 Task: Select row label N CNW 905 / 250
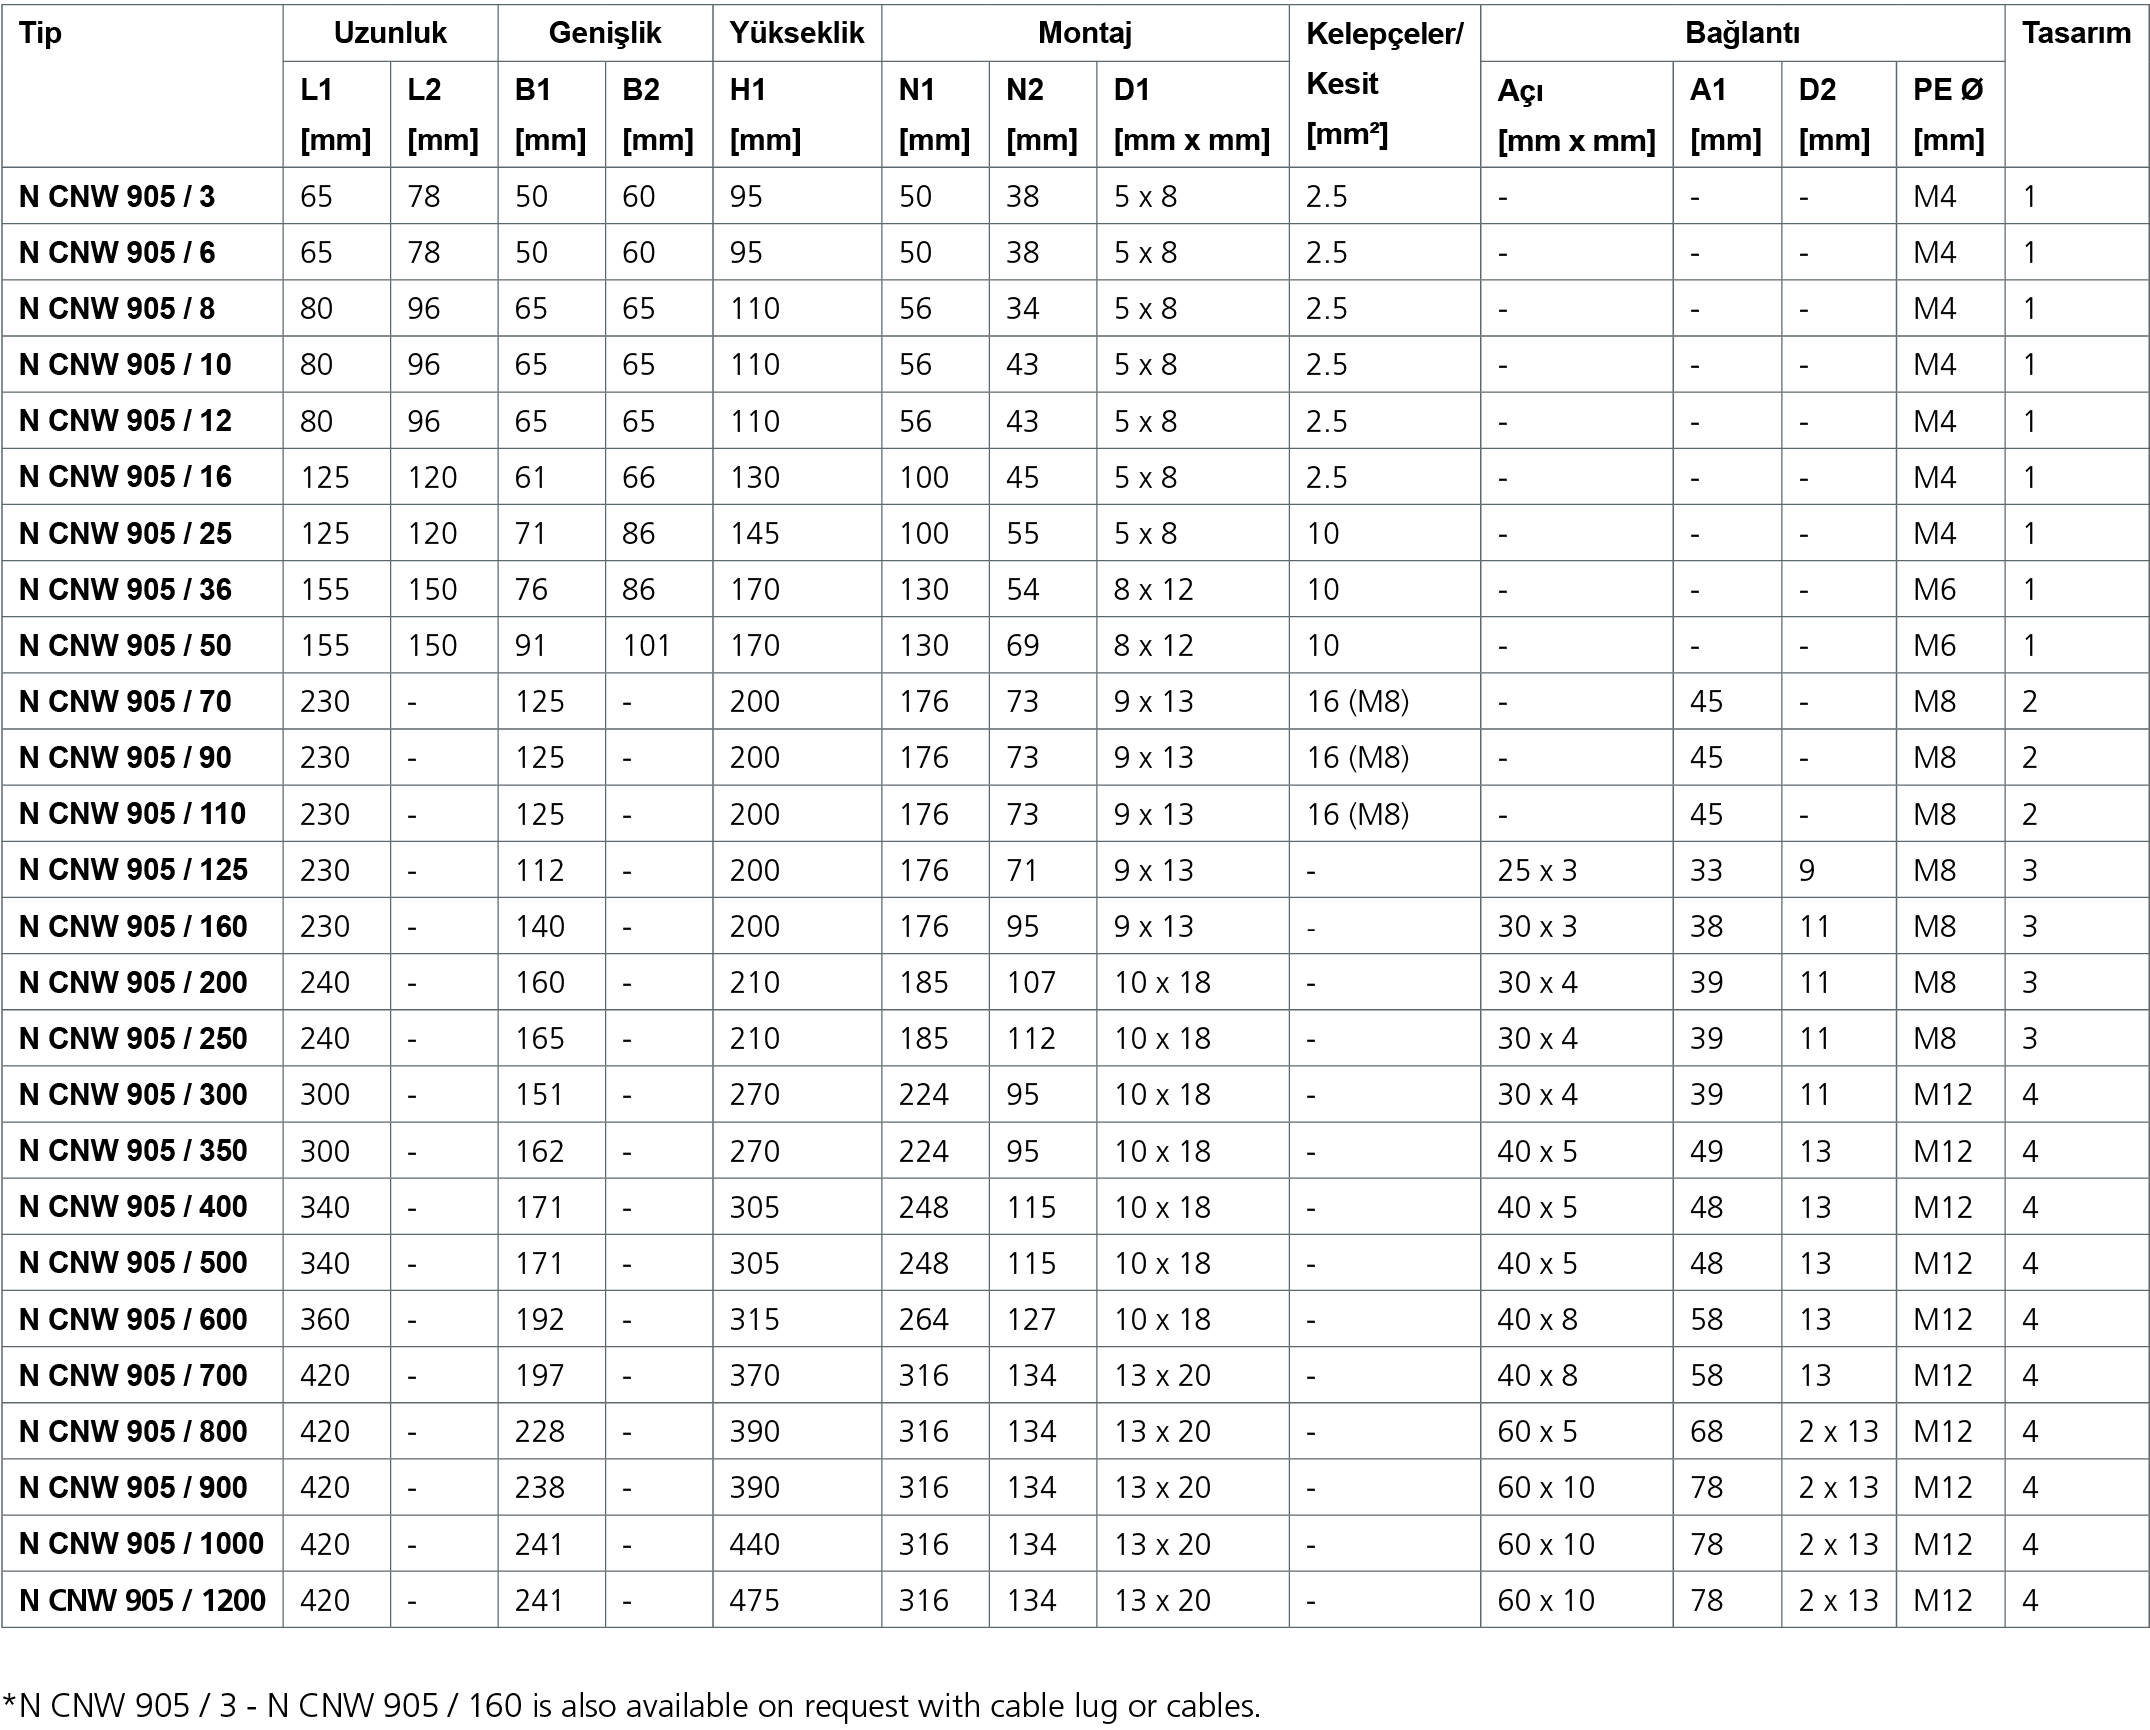click(133, 1038)
